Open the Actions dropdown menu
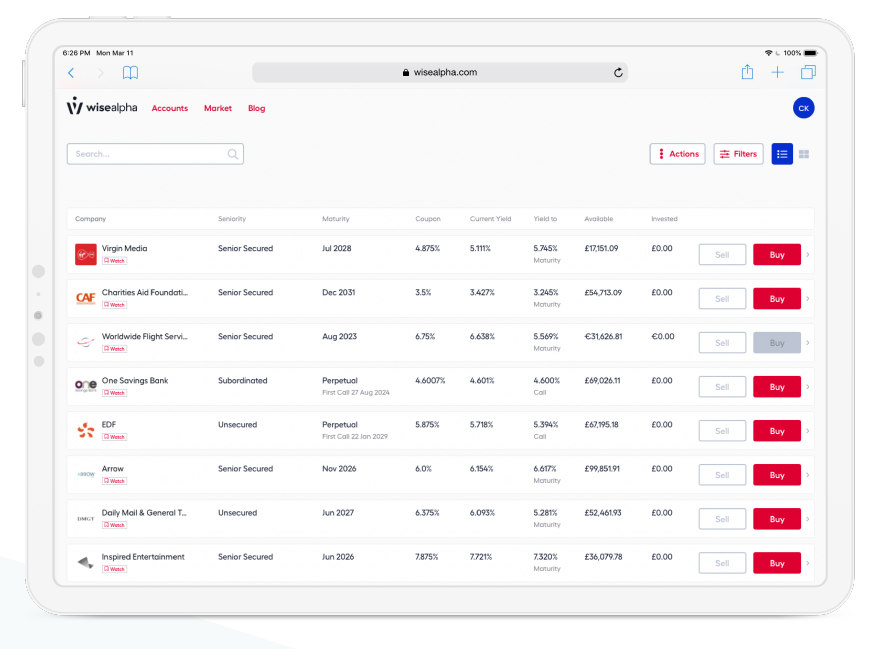The image size is (873, 649). pyautogui.click(x=678, y=154)
